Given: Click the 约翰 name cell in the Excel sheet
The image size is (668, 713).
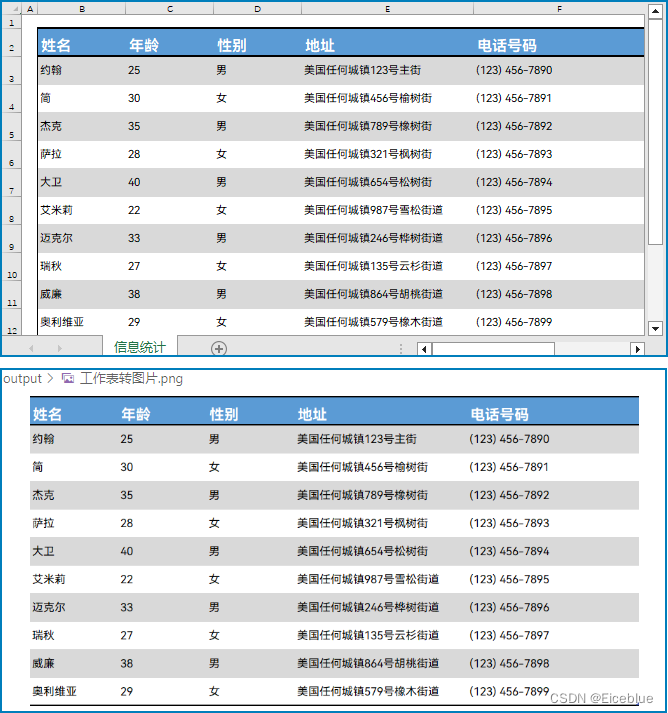Looking at the screenshot, I should pos(82,70).
